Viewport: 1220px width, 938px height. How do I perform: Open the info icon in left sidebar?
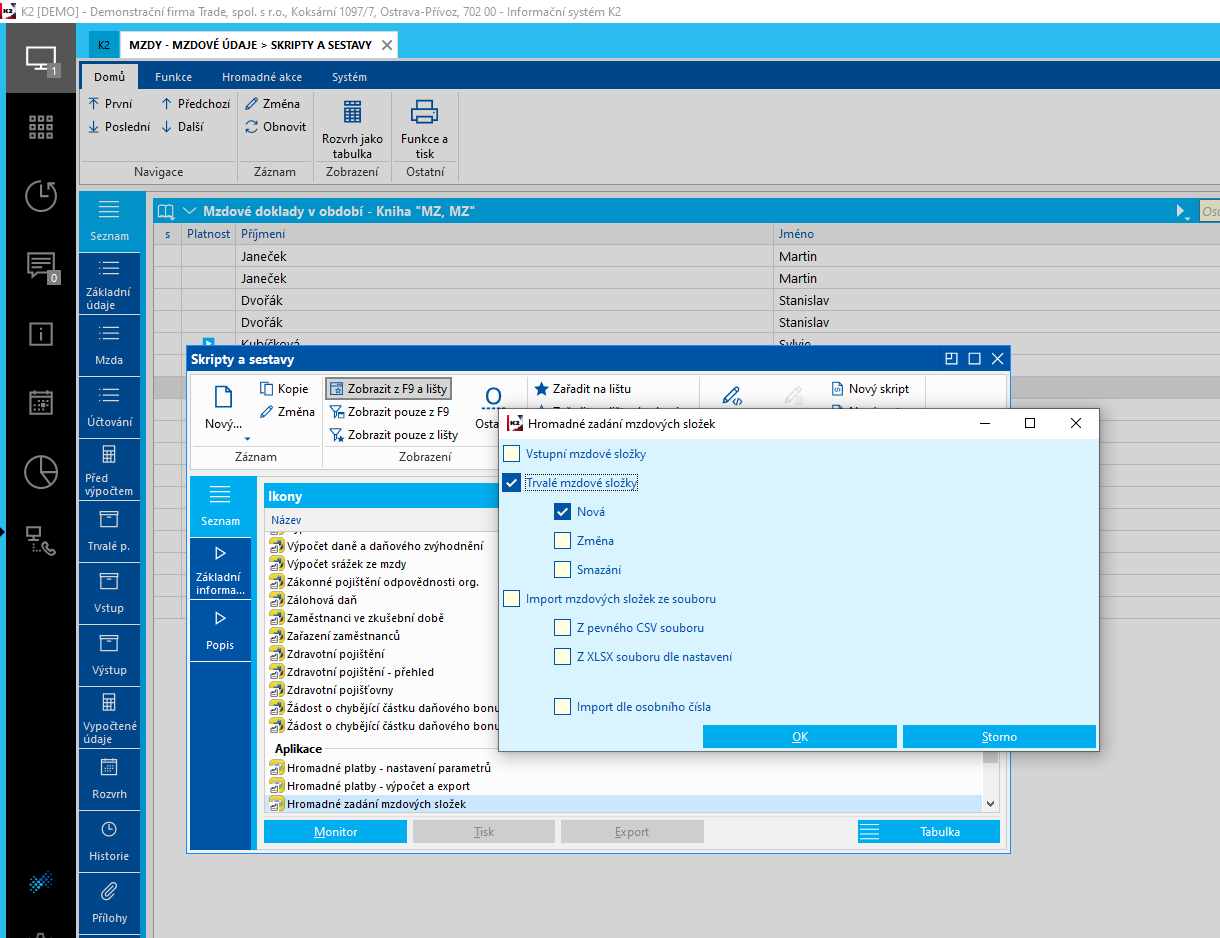click(x=41, y=334)
